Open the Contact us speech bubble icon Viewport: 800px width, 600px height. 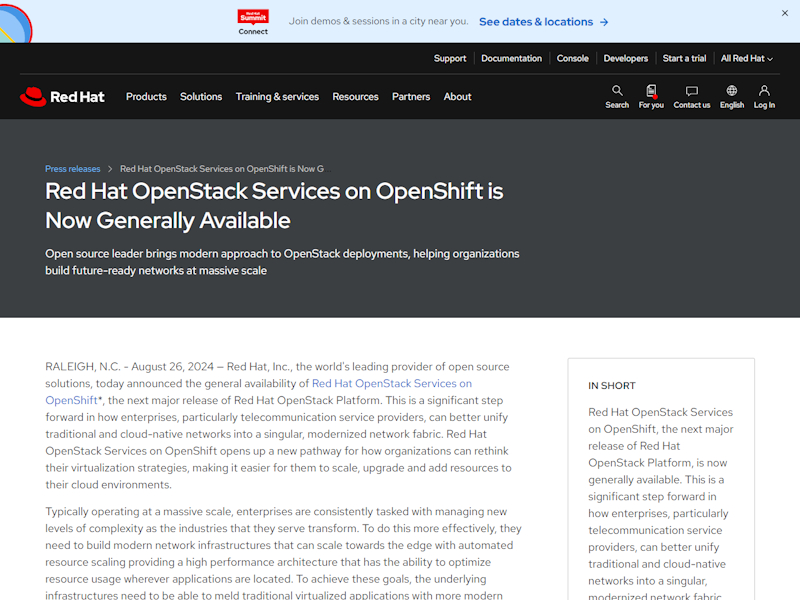(x=692, y=96)
